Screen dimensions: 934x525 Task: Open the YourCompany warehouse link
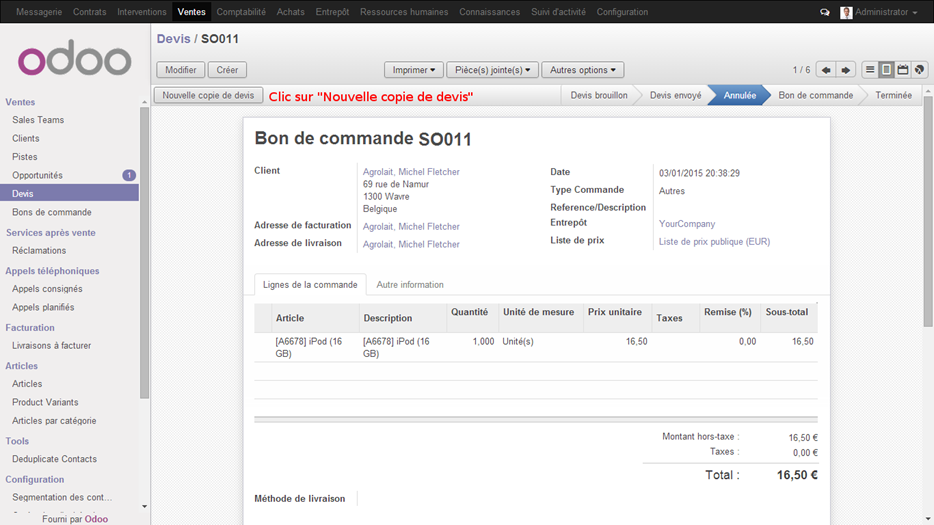coord(687,223)
